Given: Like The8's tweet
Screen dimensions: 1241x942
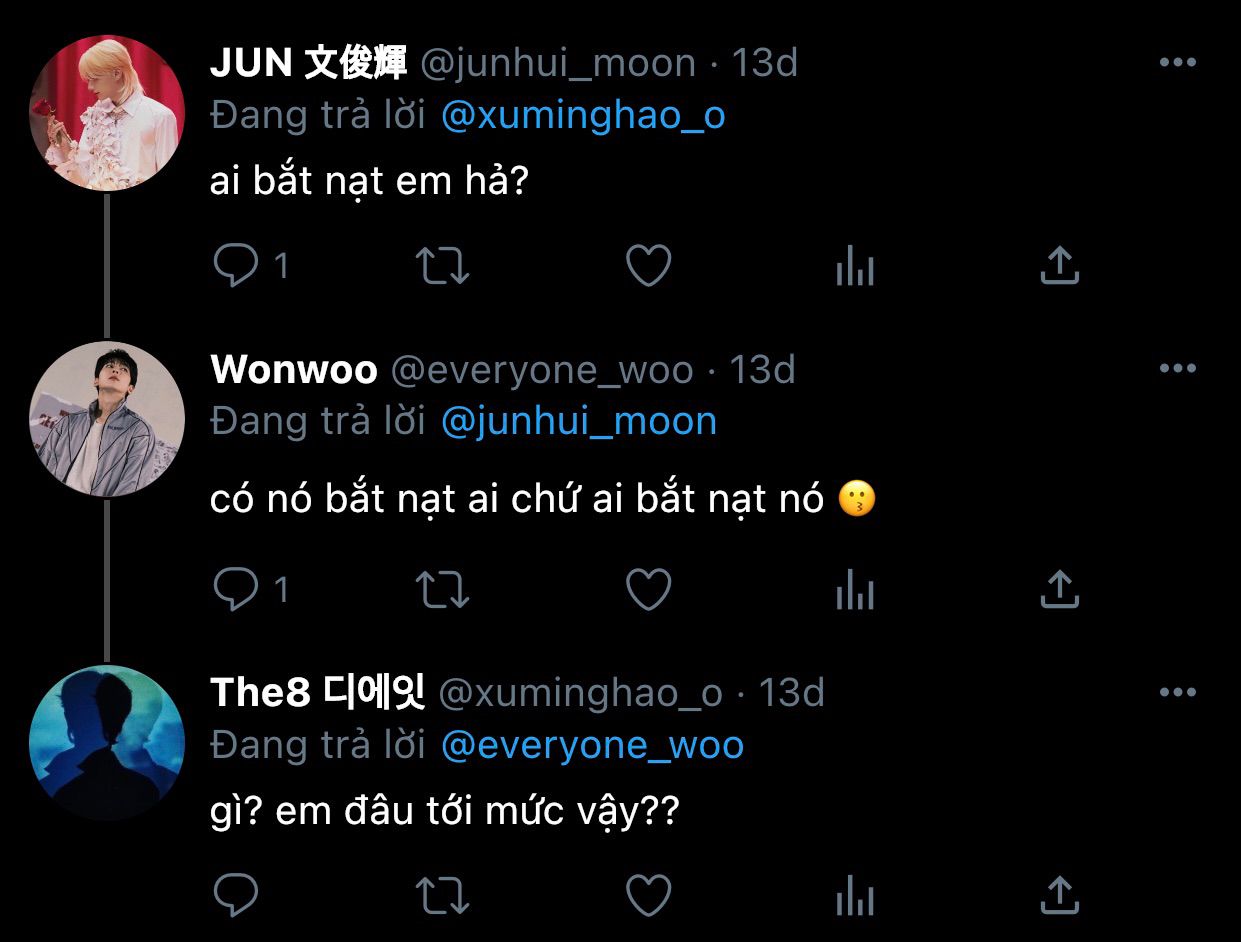Looking at the screenshot, I should [648, 894].
